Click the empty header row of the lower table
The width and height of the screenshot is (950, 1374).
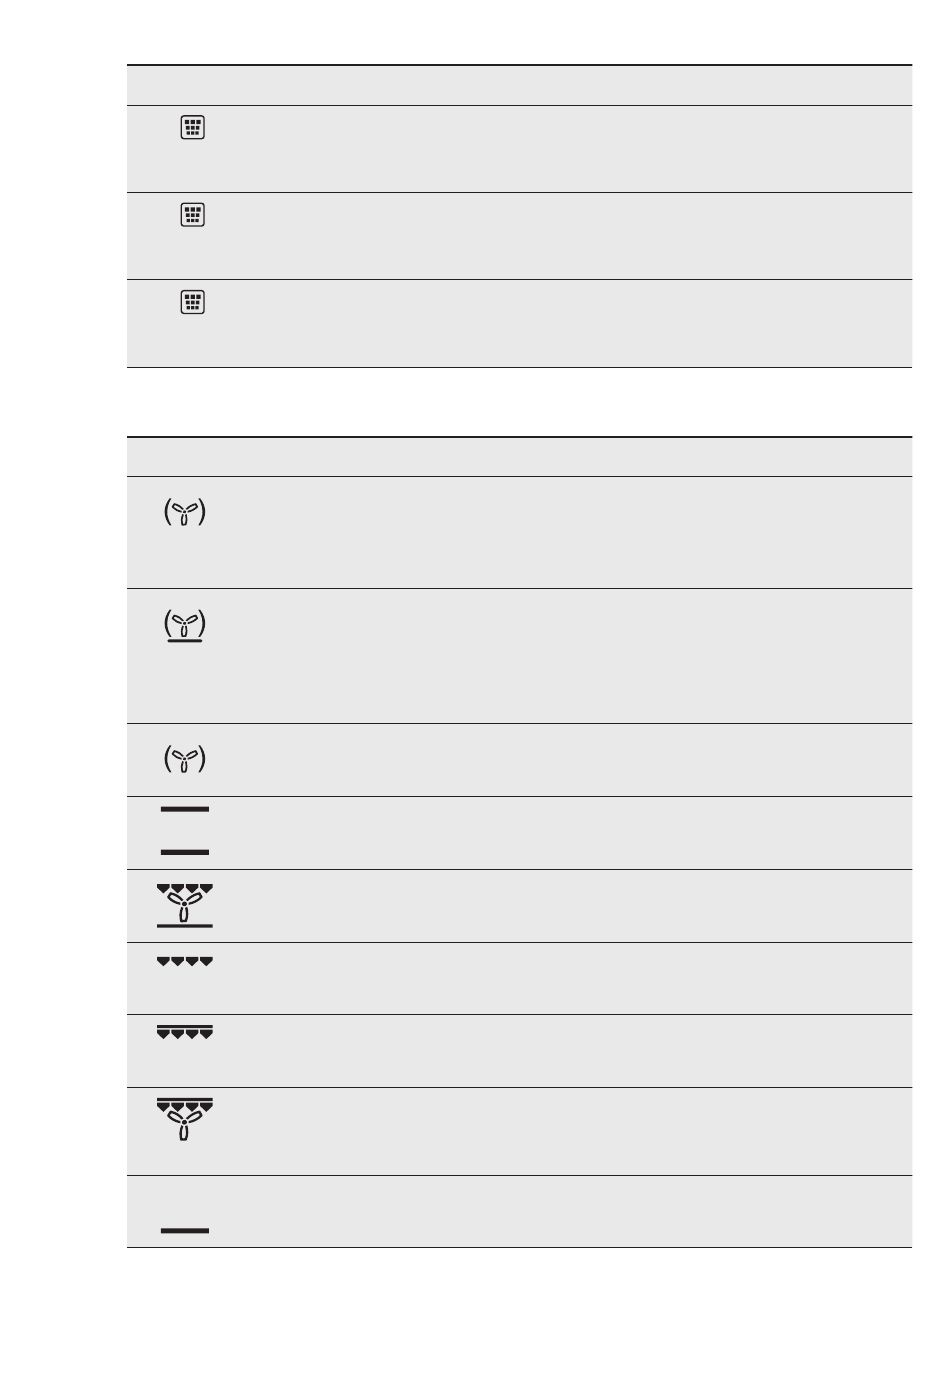click(519, 456)
